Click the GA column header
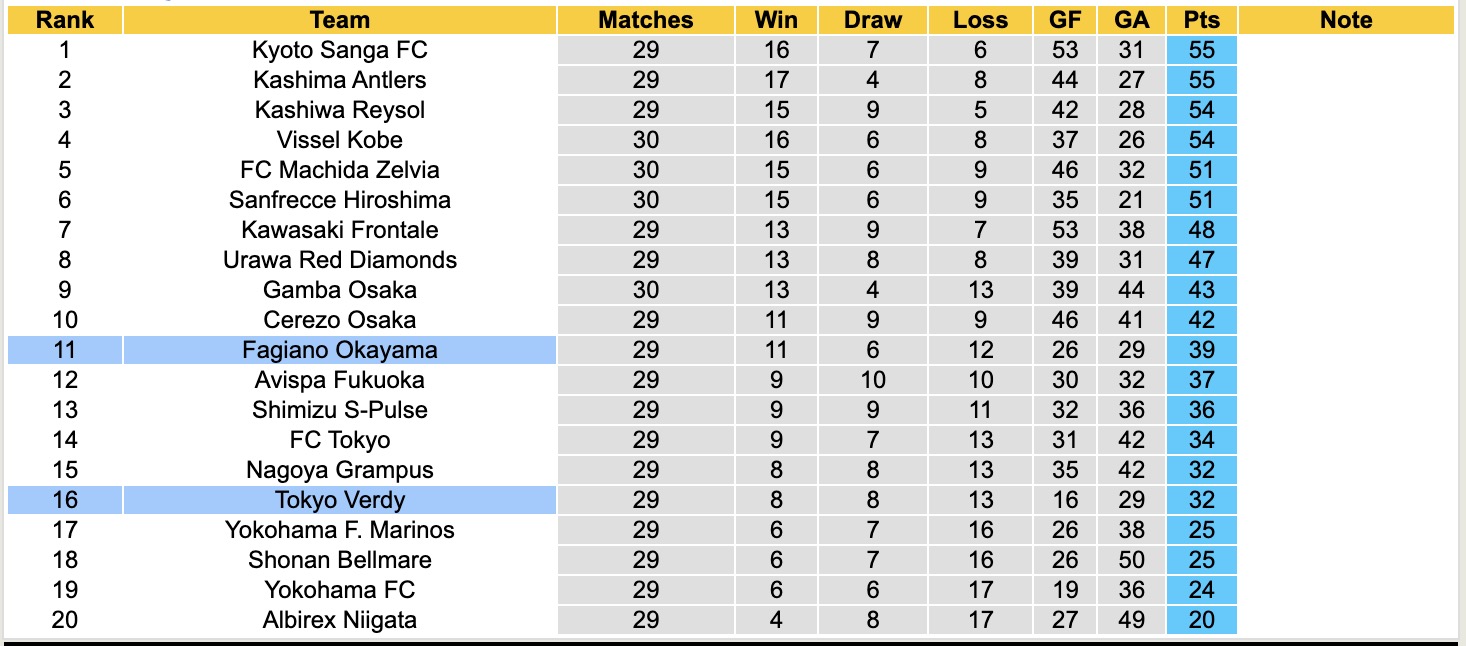 coord(1132,20)
